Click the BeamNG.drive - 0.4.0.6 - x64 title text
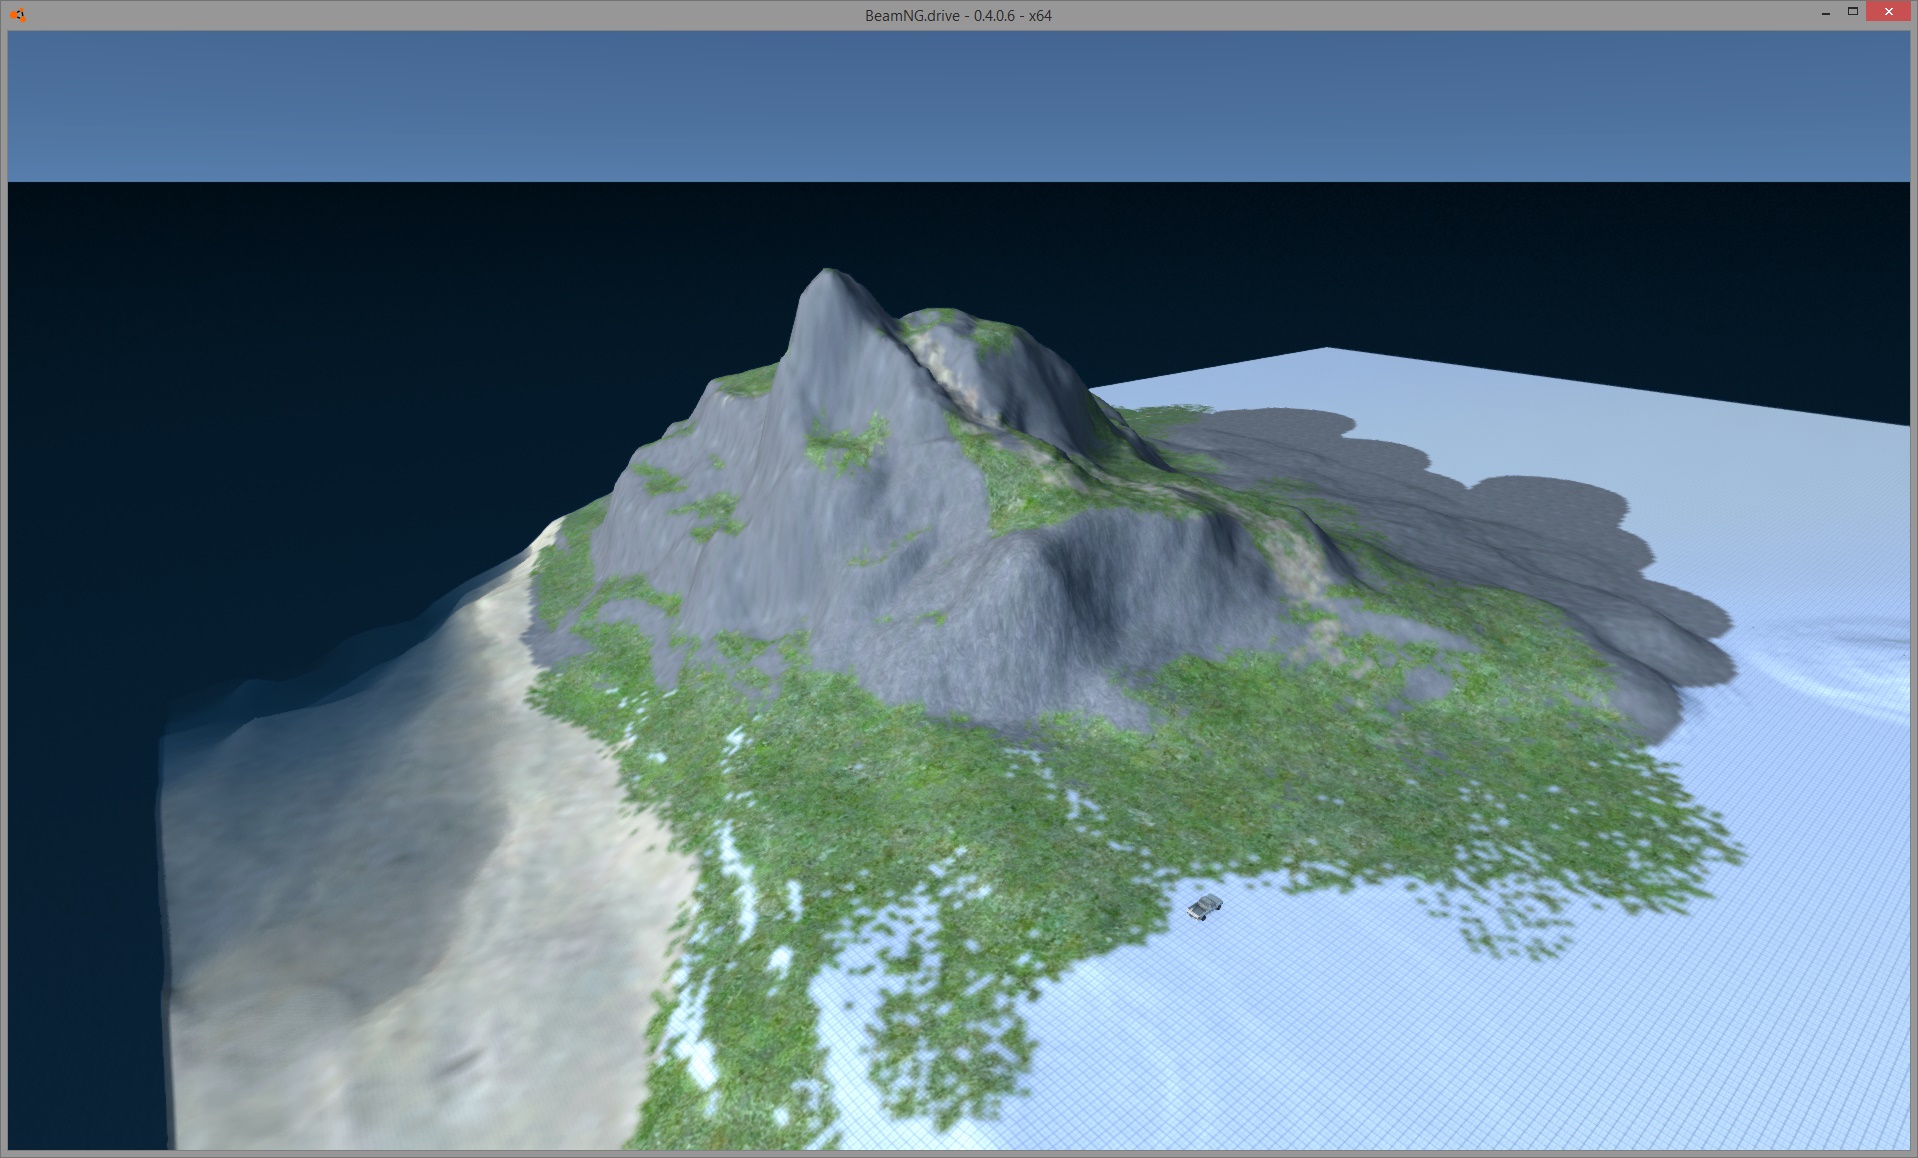The height and width of the screenshot is (1158, 1918). coord(958,15)
